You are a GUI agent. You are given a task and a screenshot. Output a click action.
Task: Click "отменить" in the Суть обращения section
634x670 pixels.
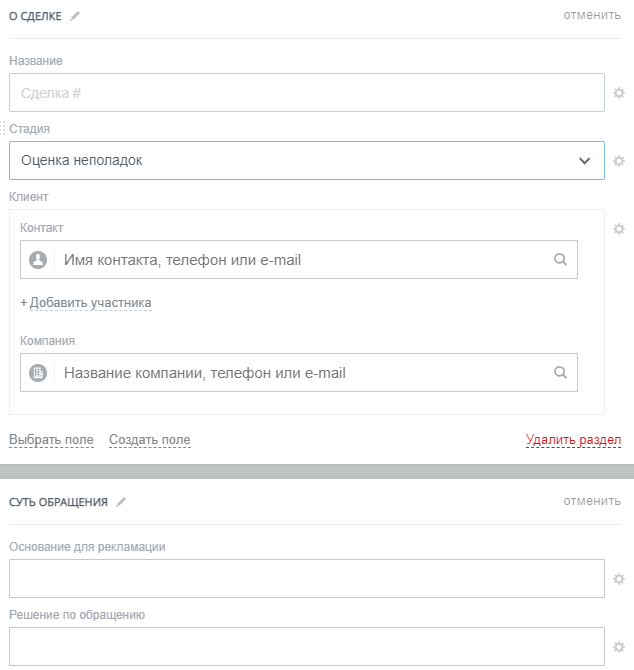(592, 501)
